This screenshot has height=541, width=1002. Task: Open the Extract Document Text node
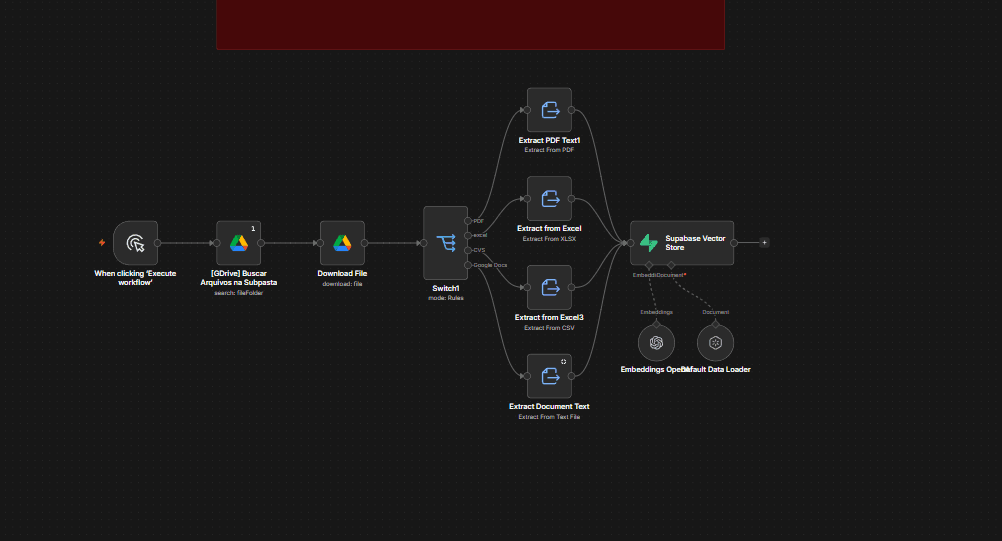(x=549, y=376)
